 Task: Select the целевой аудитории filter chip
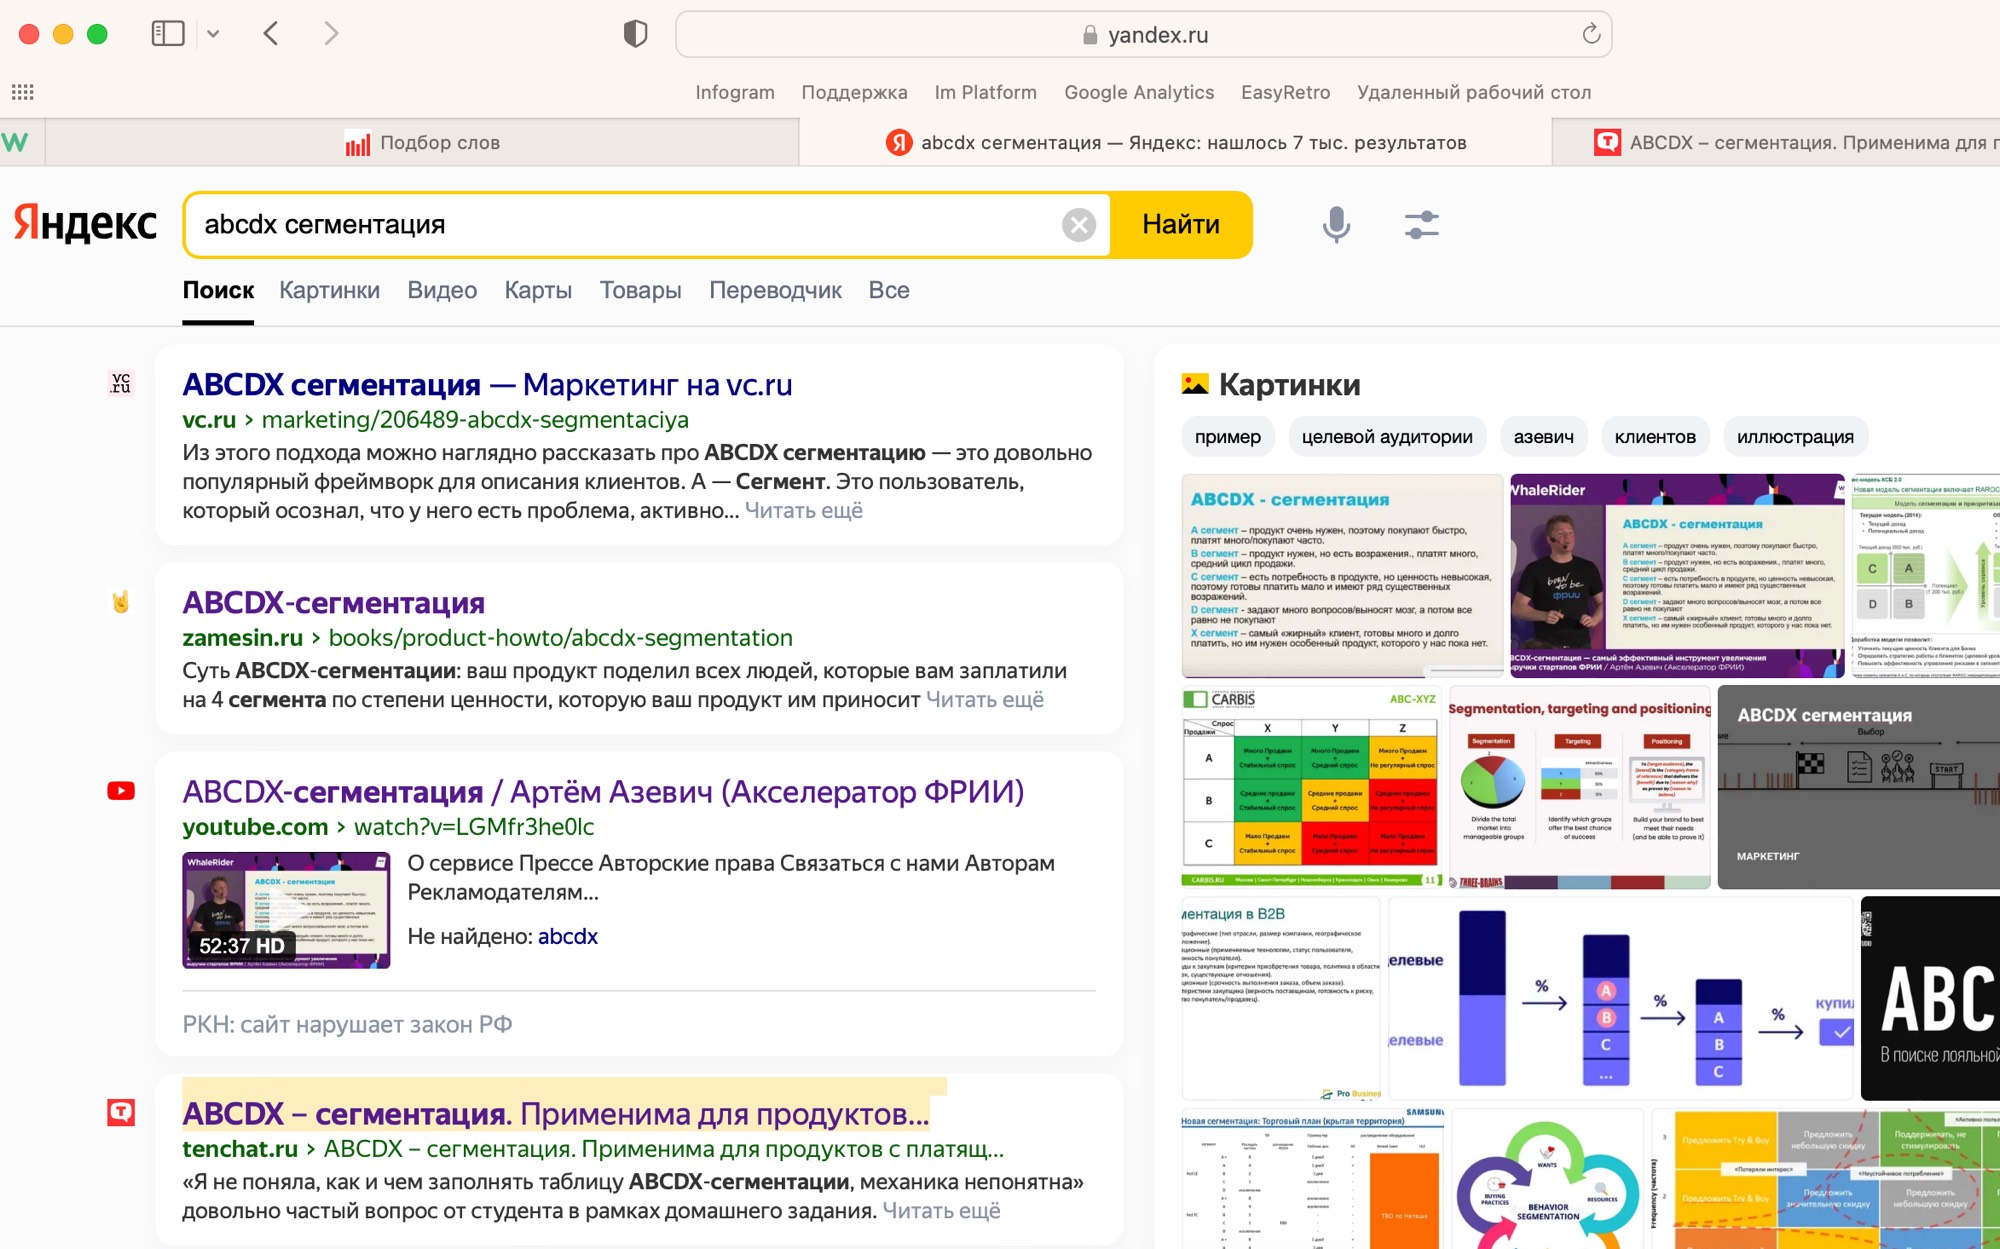pyautogui.click(x=1387, y=437)
